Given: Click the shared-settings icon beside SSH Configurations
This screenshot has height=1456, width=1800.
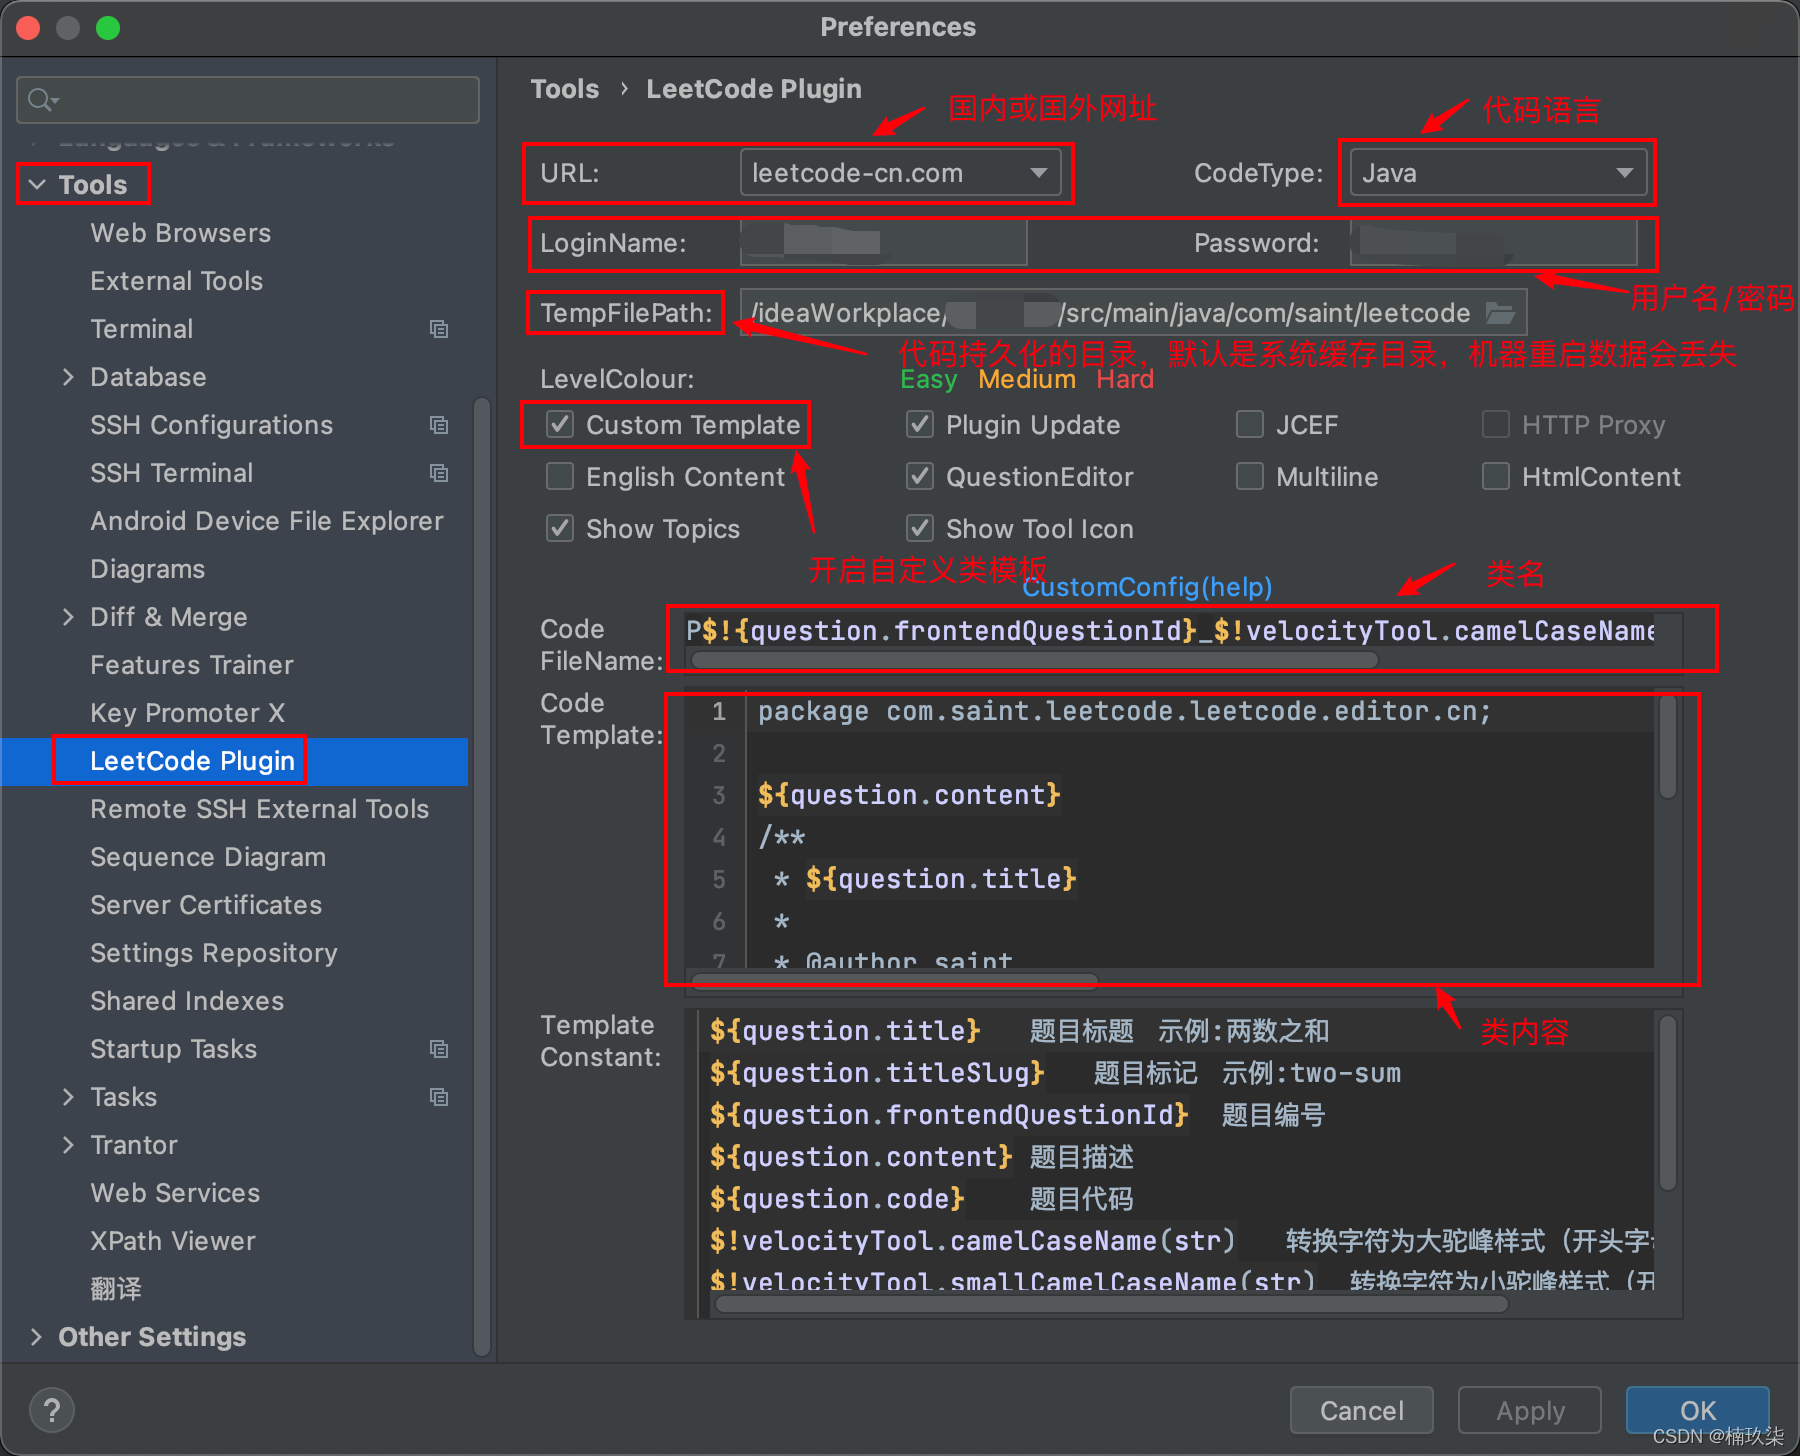Looking at the screenshot, I should click(439, 424).
